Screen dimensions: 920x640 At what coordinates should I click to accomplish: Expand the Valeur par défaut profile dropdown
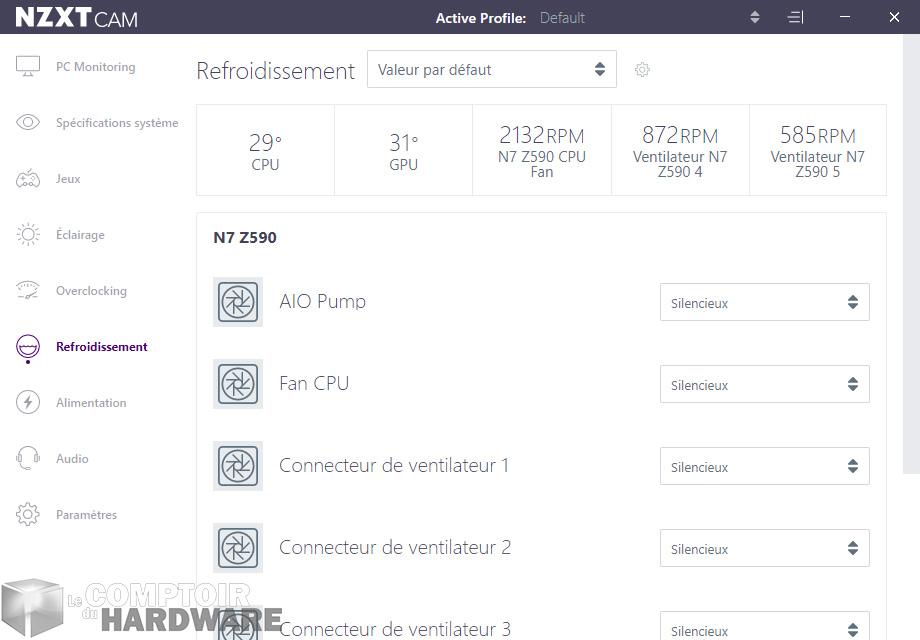(491, 70)
